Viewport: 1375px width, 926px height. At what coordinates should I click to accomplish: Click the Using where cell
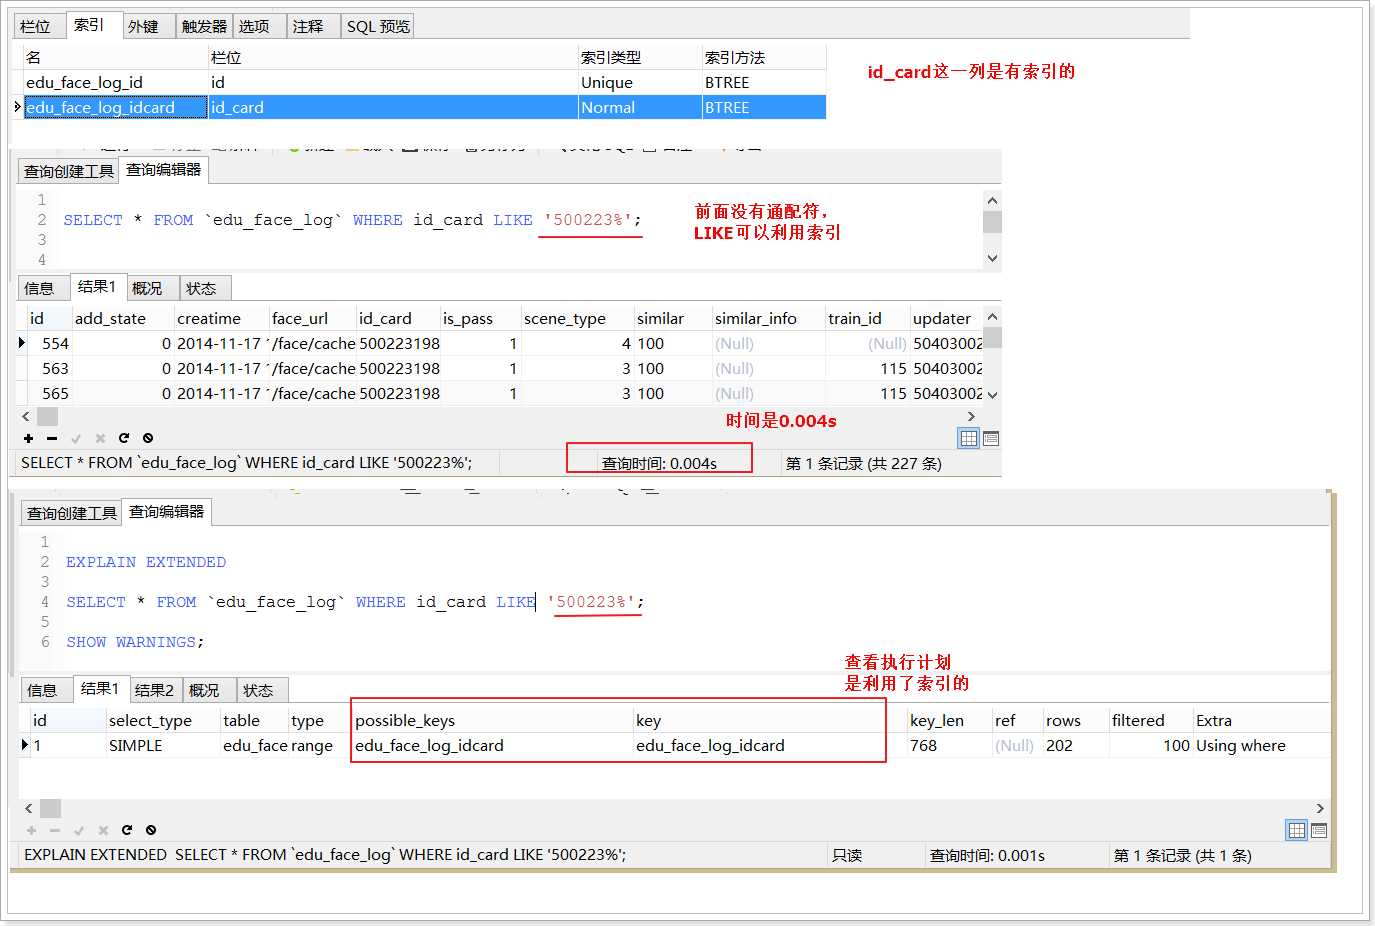click(x=1261, y=745)
